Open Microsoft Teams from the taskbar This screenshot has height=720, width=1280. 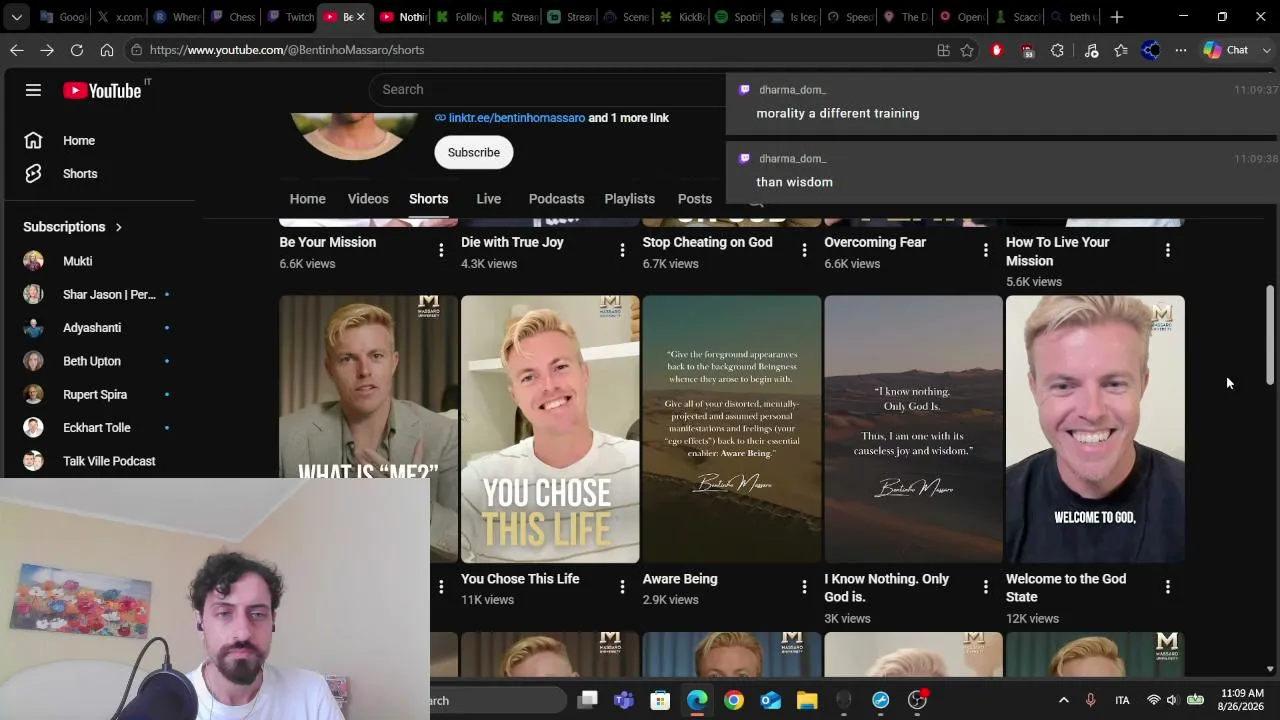pyautogui.click(x=624, y=700)
